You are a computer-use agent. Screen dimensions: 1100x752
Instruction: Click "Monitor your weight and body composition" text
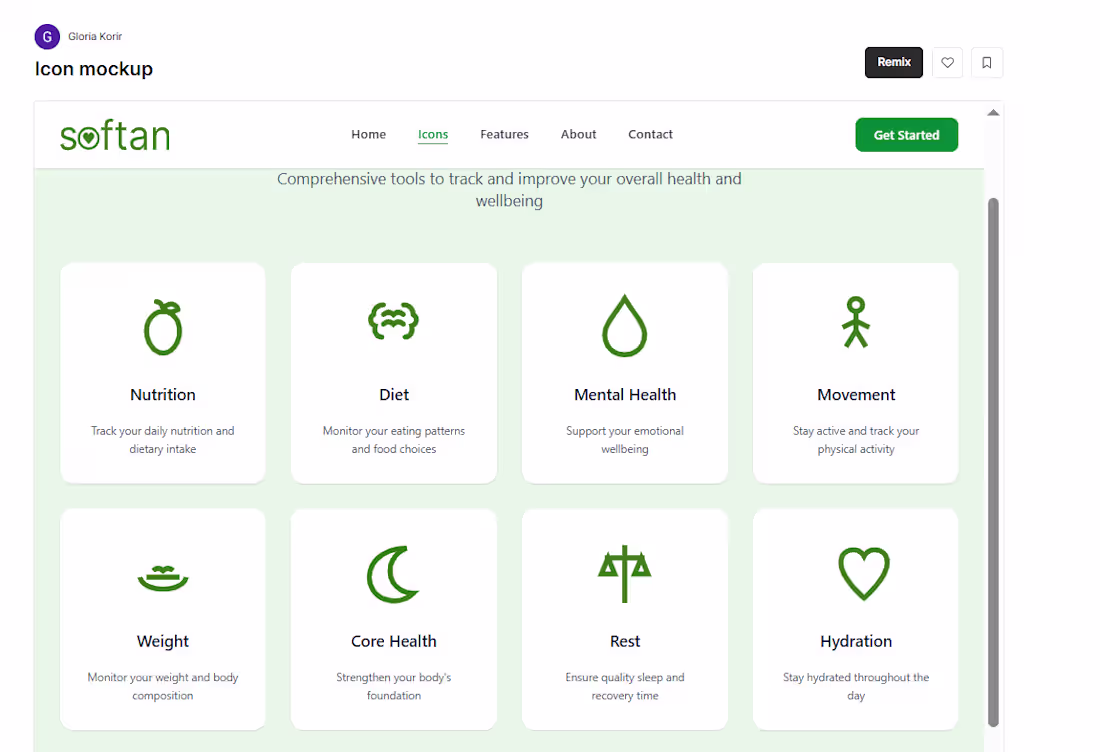[163, 686]
